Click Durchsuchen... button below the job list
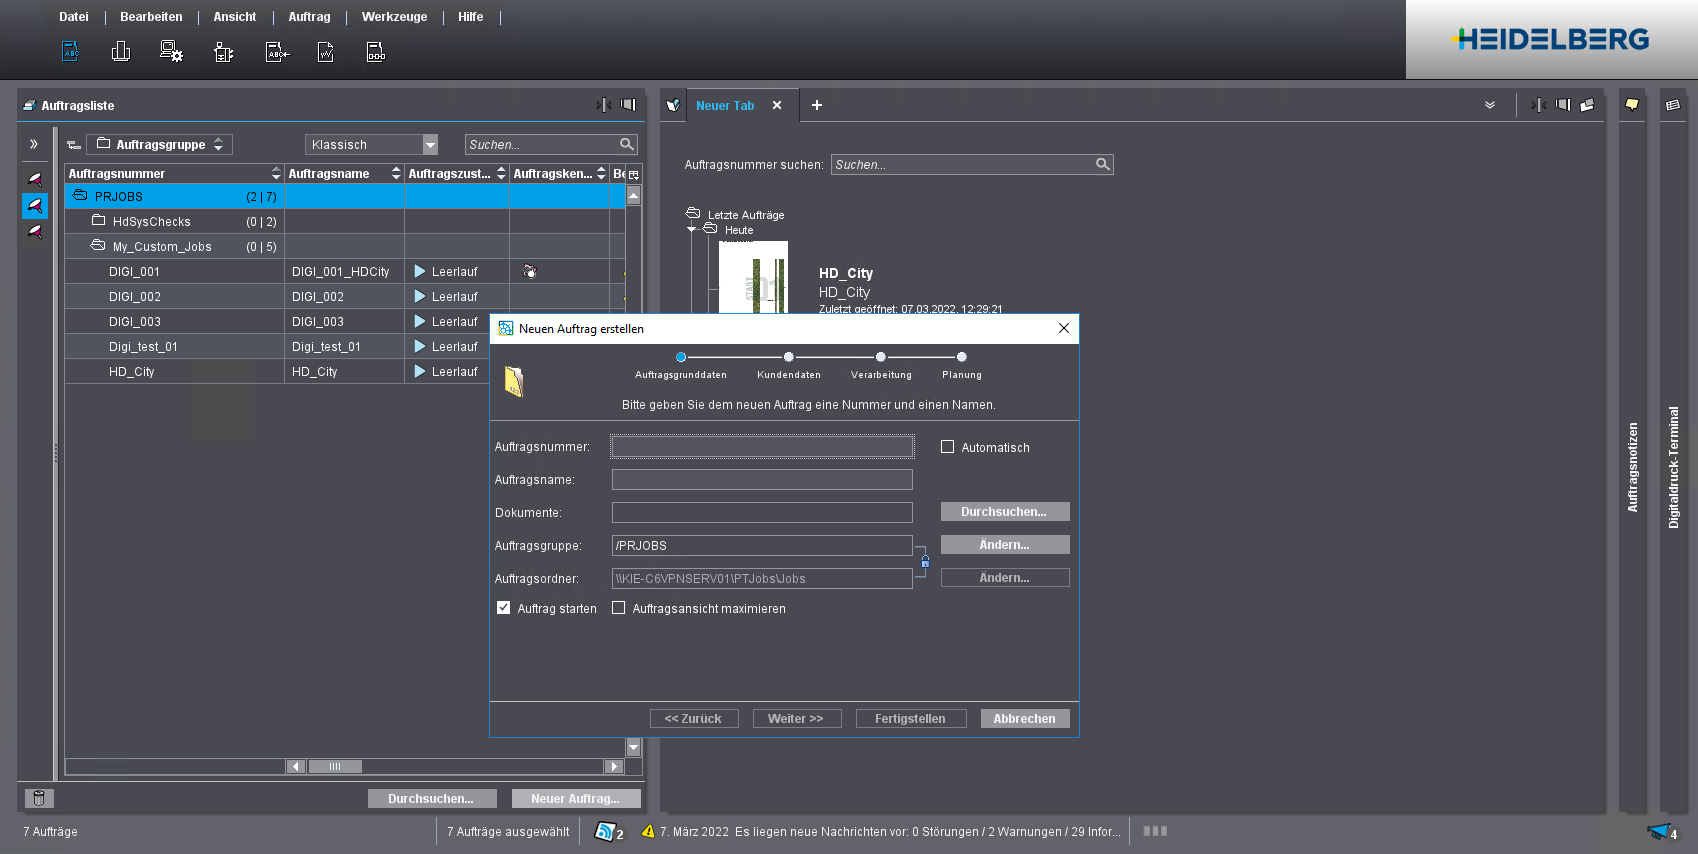 (x=432, y=798)
